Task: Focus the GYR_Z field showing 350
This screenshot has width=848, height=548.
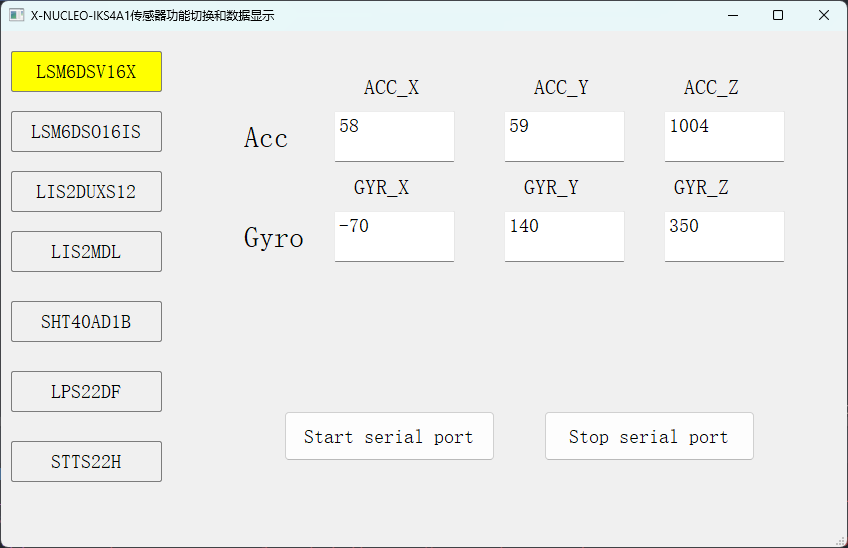Action: tap(724, 236)
